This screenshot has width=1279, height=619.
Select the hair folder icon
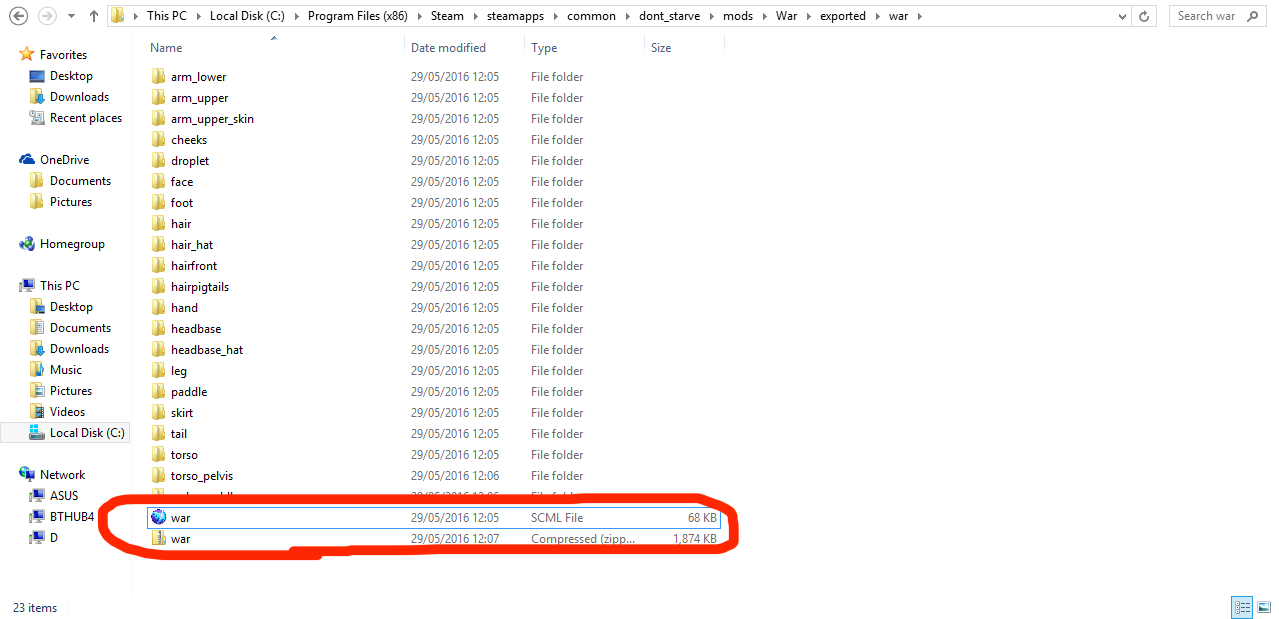click(x=158, y=224)
